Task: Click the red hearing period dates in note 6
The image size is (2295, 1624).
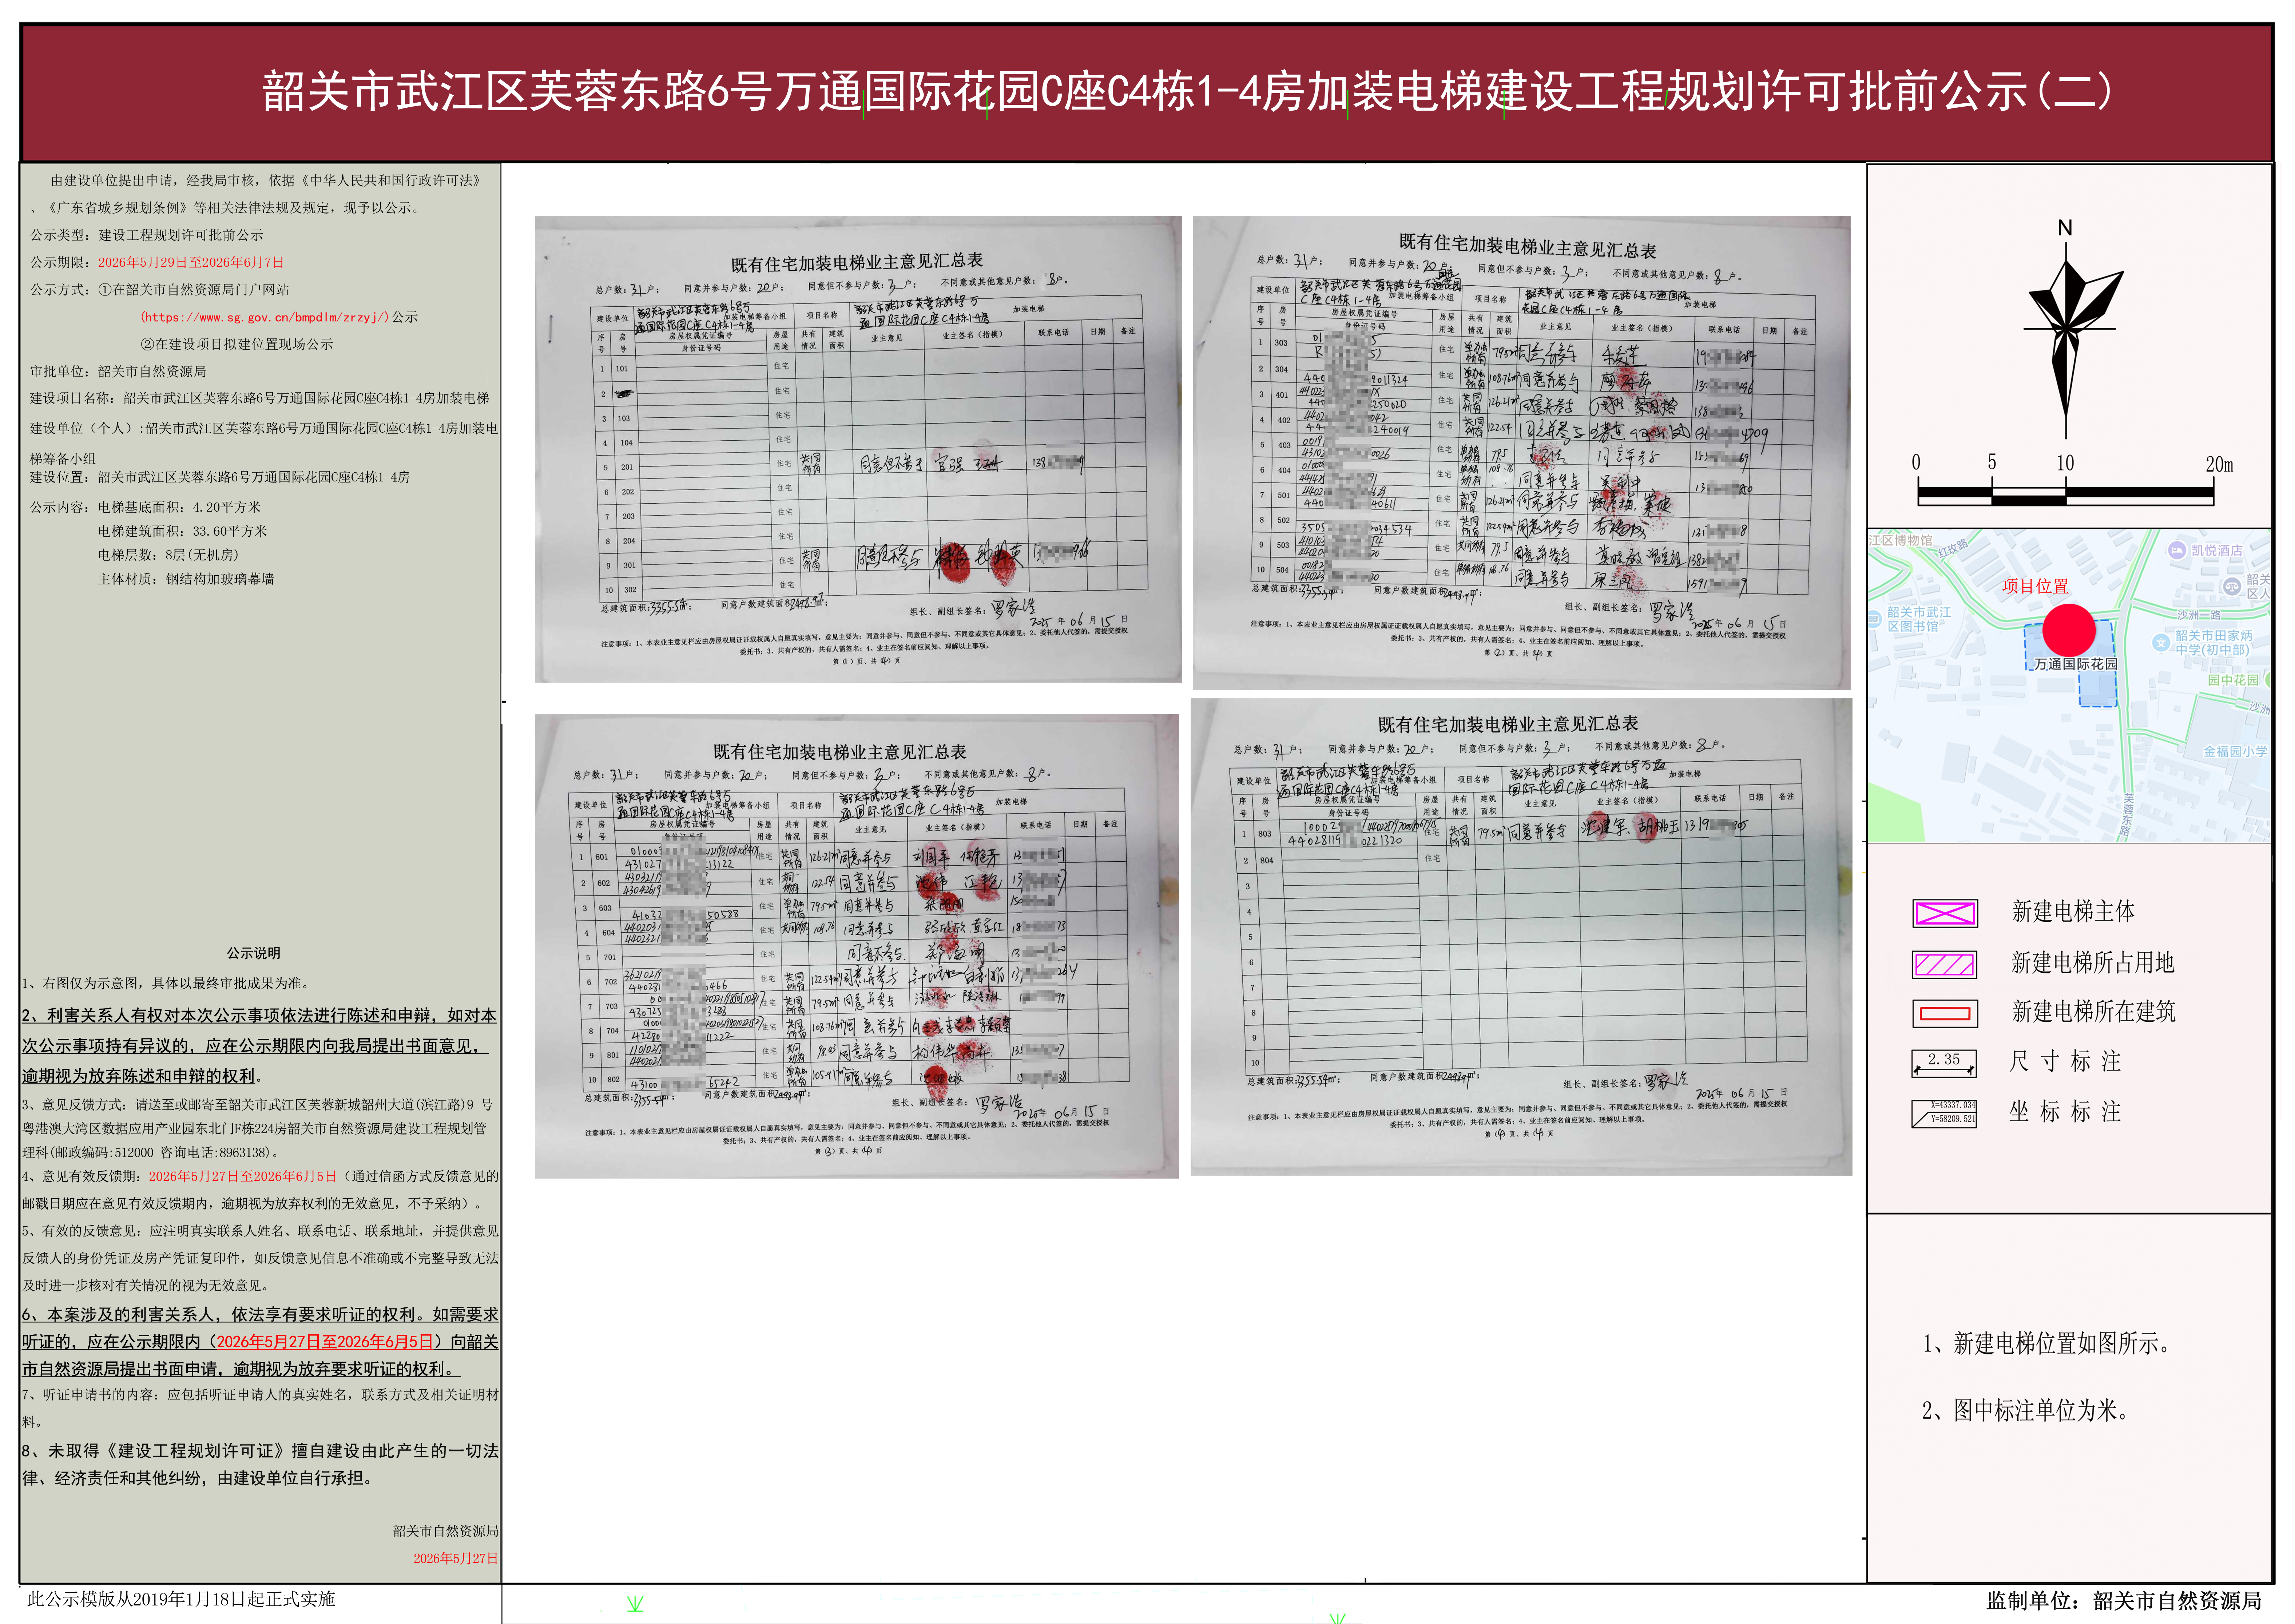Action: [325, 1342]
